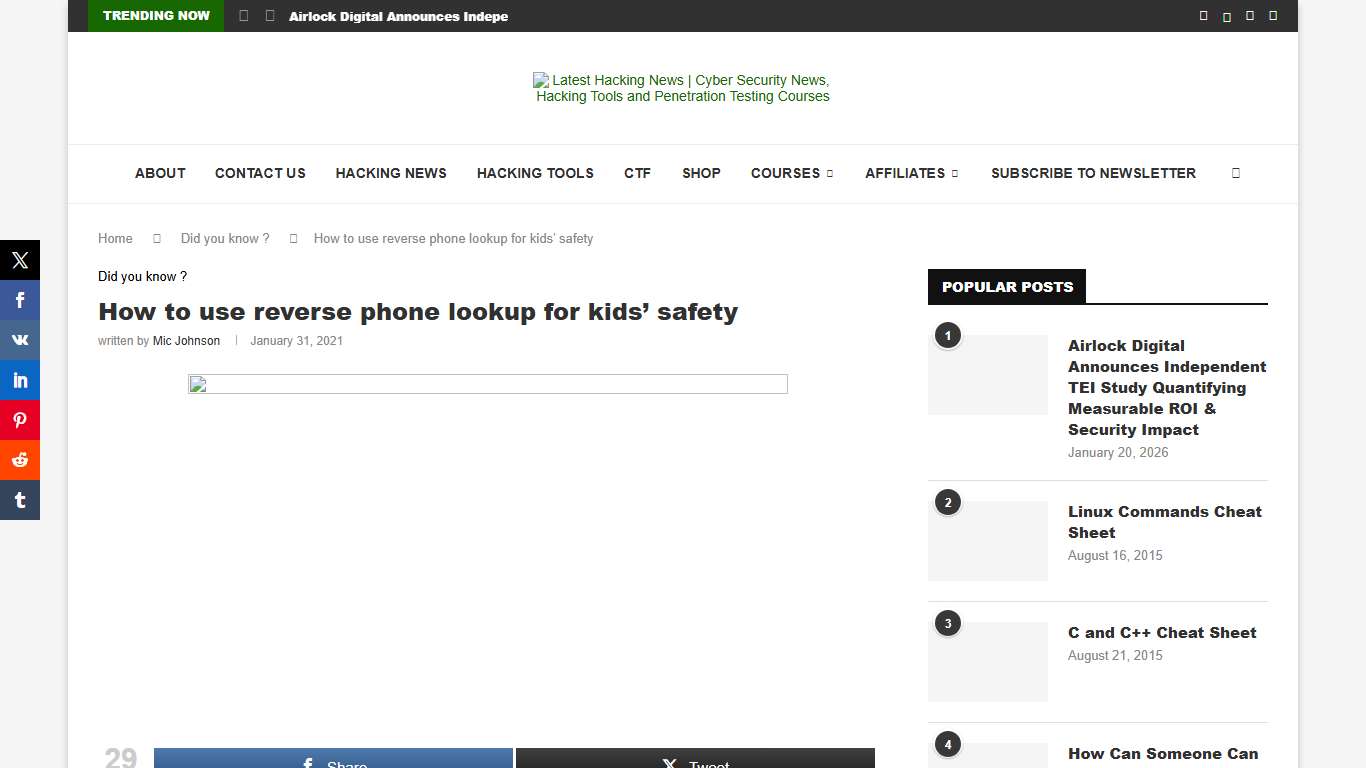The height and width of the screenshot is (768, 1366).
Task: Expand the AFFILIATES dropdown menu
Action: tap(911, 173)
